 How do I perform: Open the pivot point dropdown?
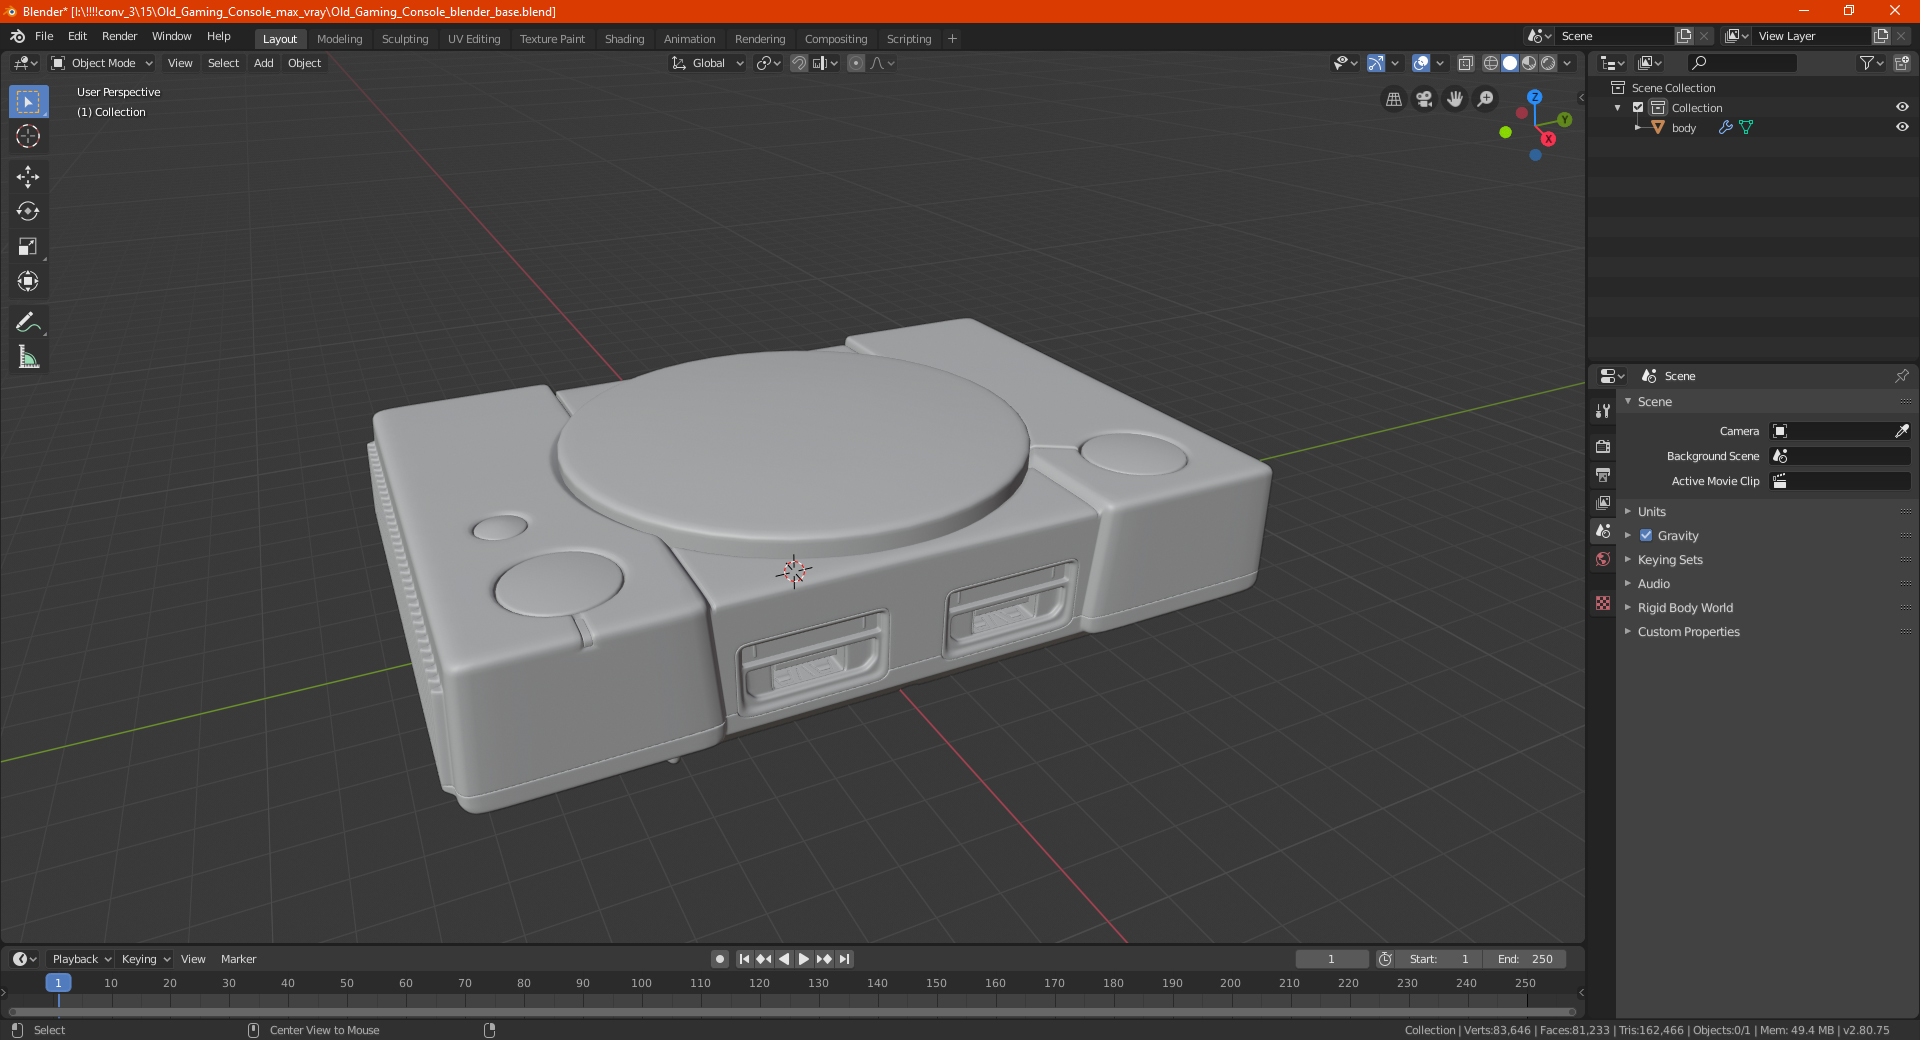[768, 63]
